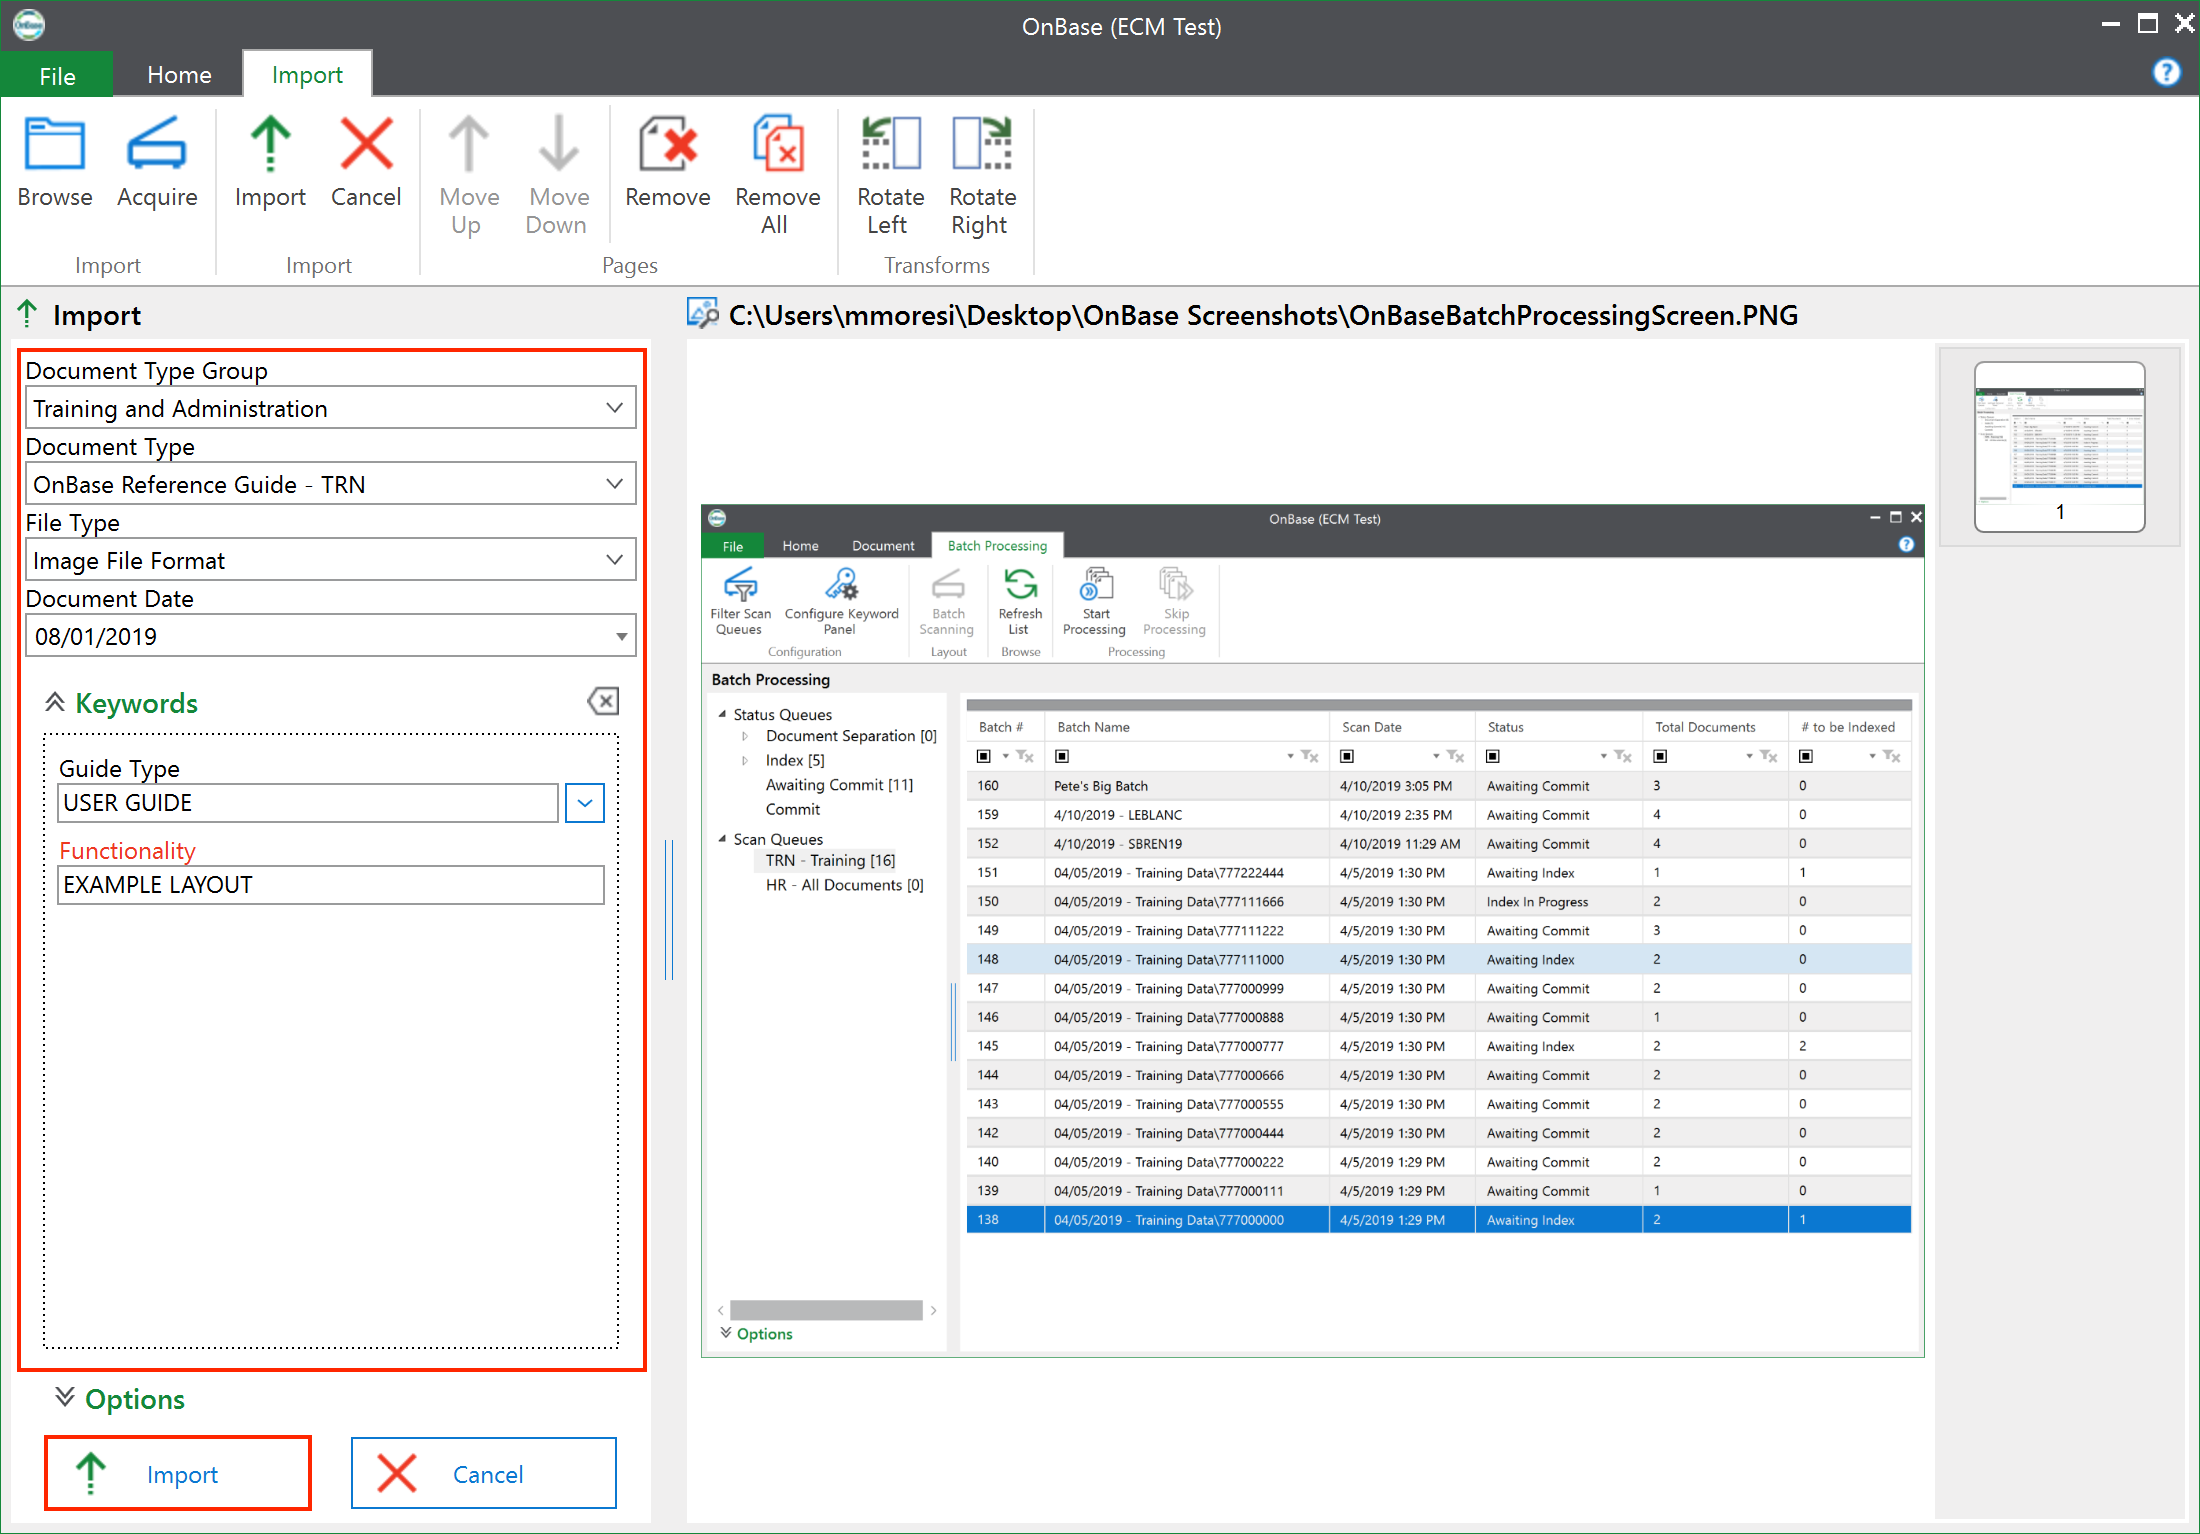2200x1534 pixels.
Task: Select page 1 thumbnail
Action: [x=2059, y=446]
